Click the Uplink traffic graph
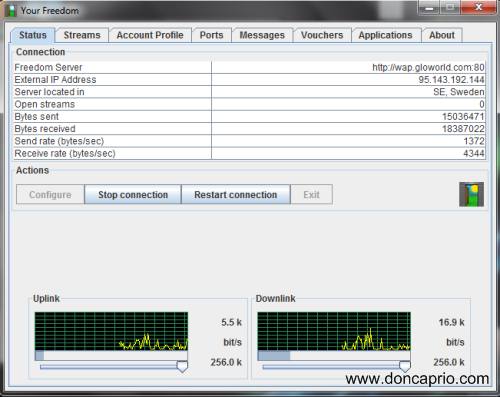This screenshot has width=500, height=397. tap(111, 331)
